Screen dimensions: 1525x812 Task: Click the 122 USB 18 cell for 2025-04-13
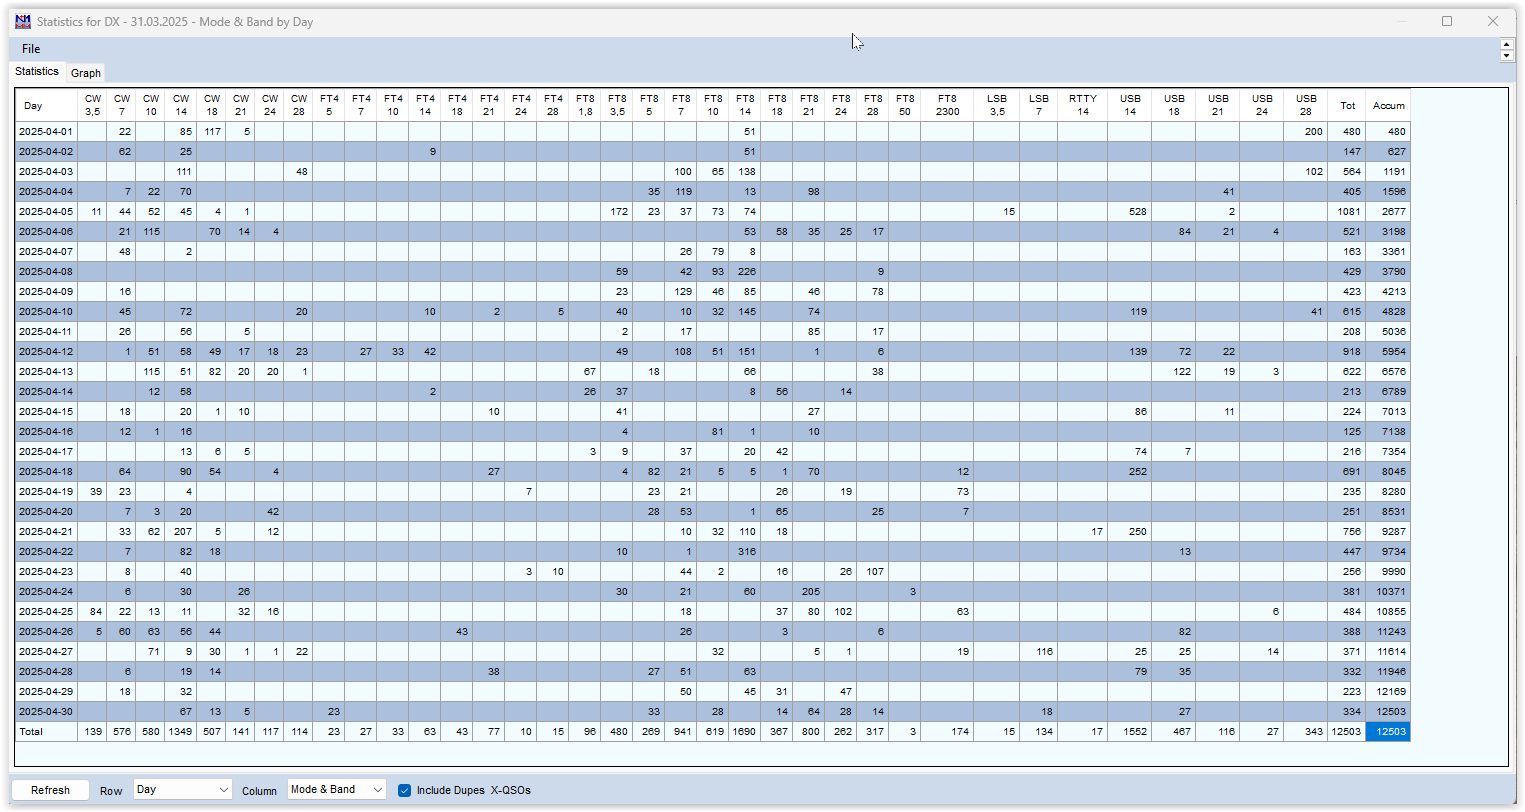click(x=1174, y=372)
